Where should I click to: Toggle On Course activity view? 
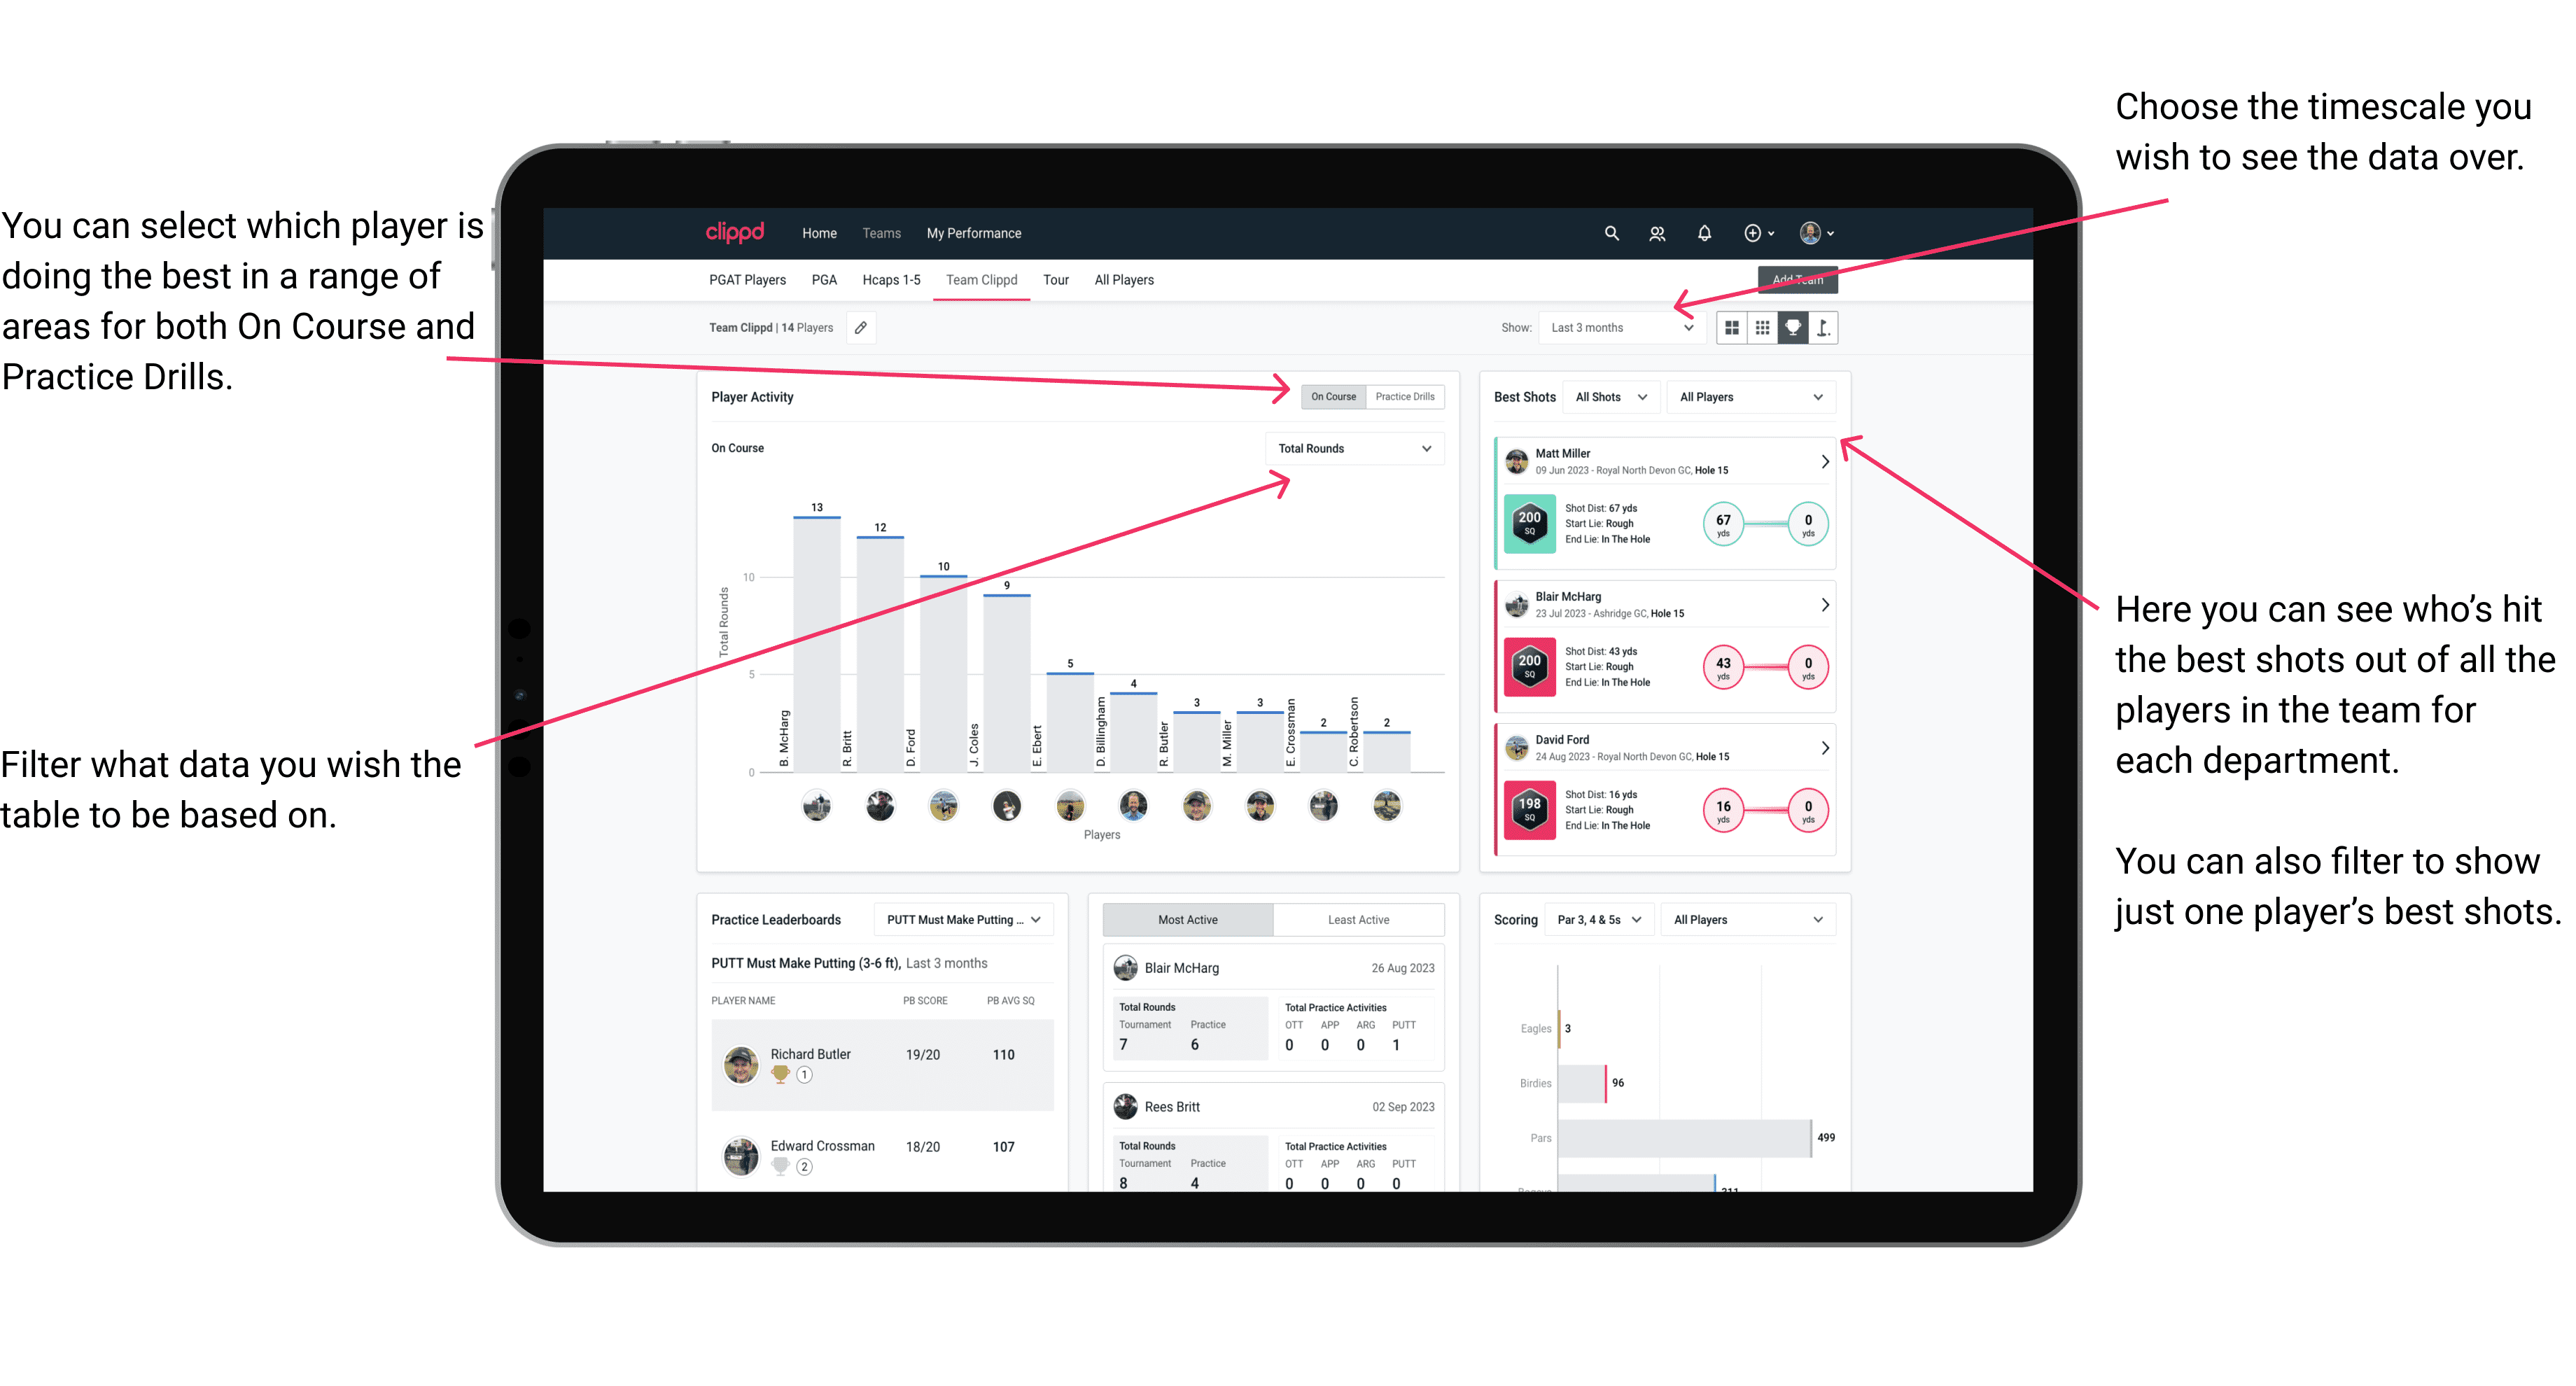click(1334, 398)
